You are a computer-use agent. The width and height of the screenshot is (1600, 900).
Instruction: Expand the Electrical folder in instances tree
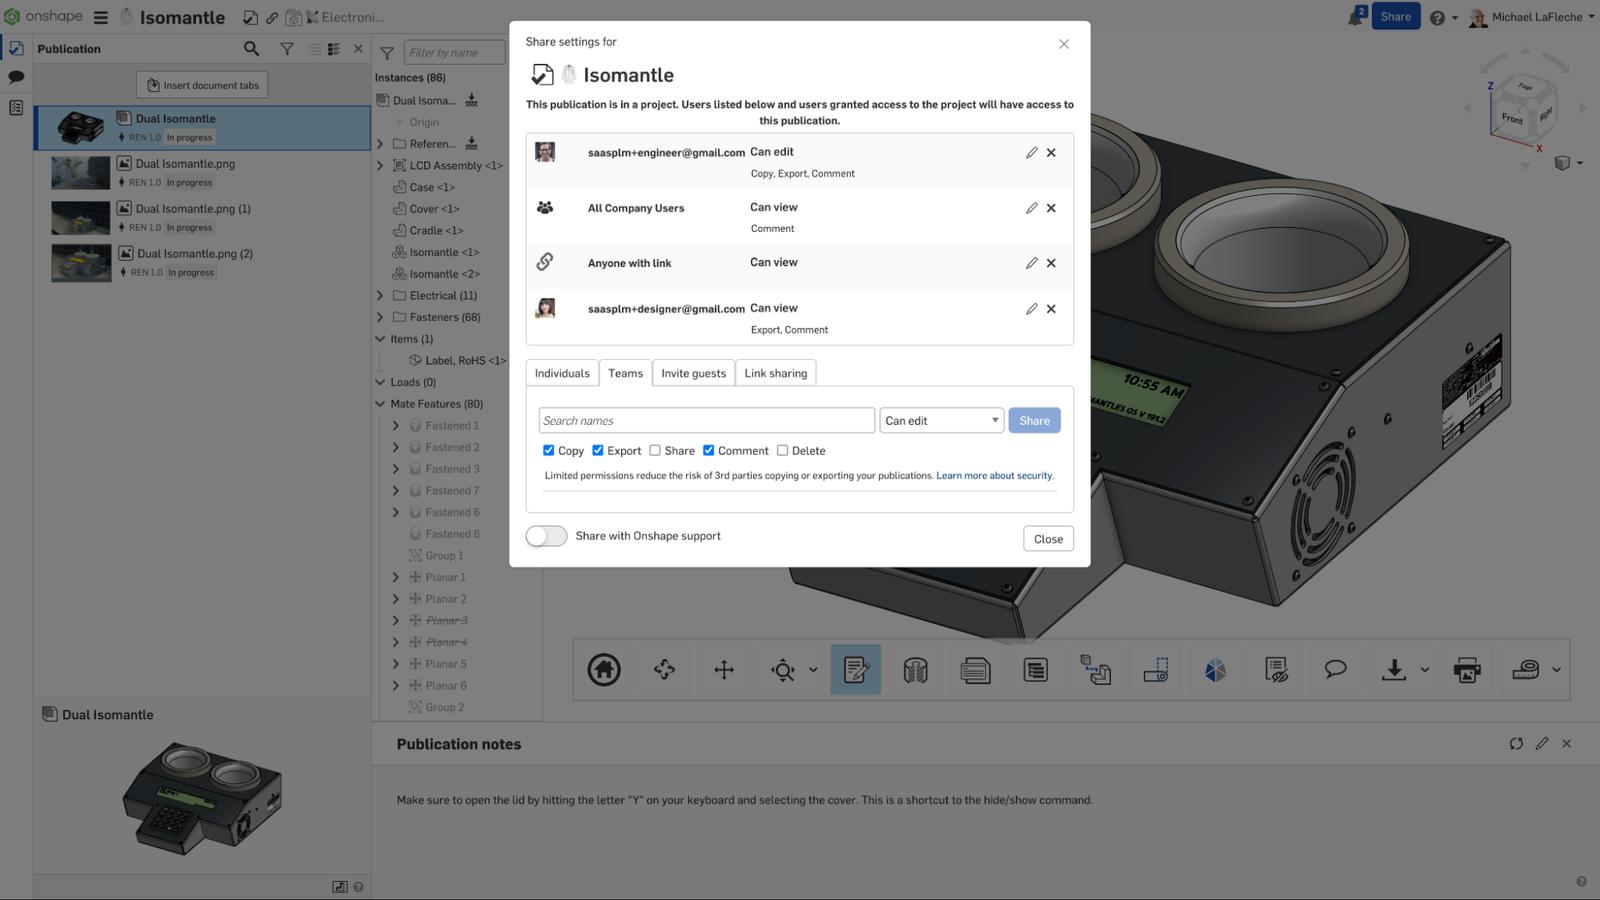(380, 295)
